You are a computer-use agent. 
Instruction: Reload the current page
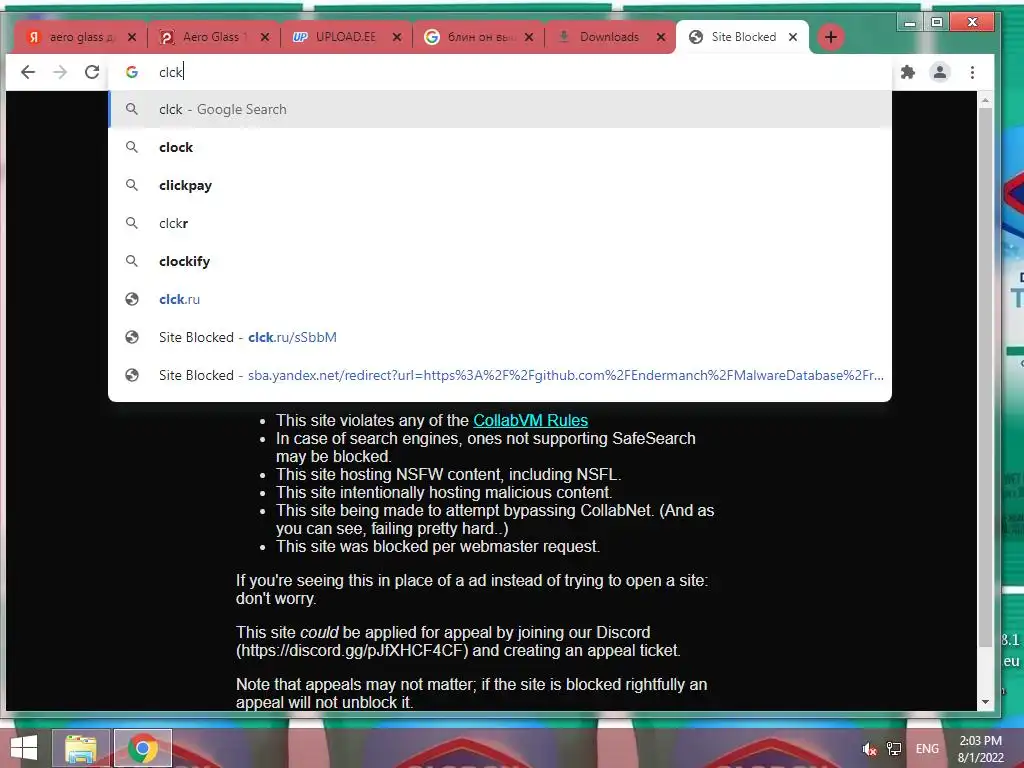pos(92,72)
